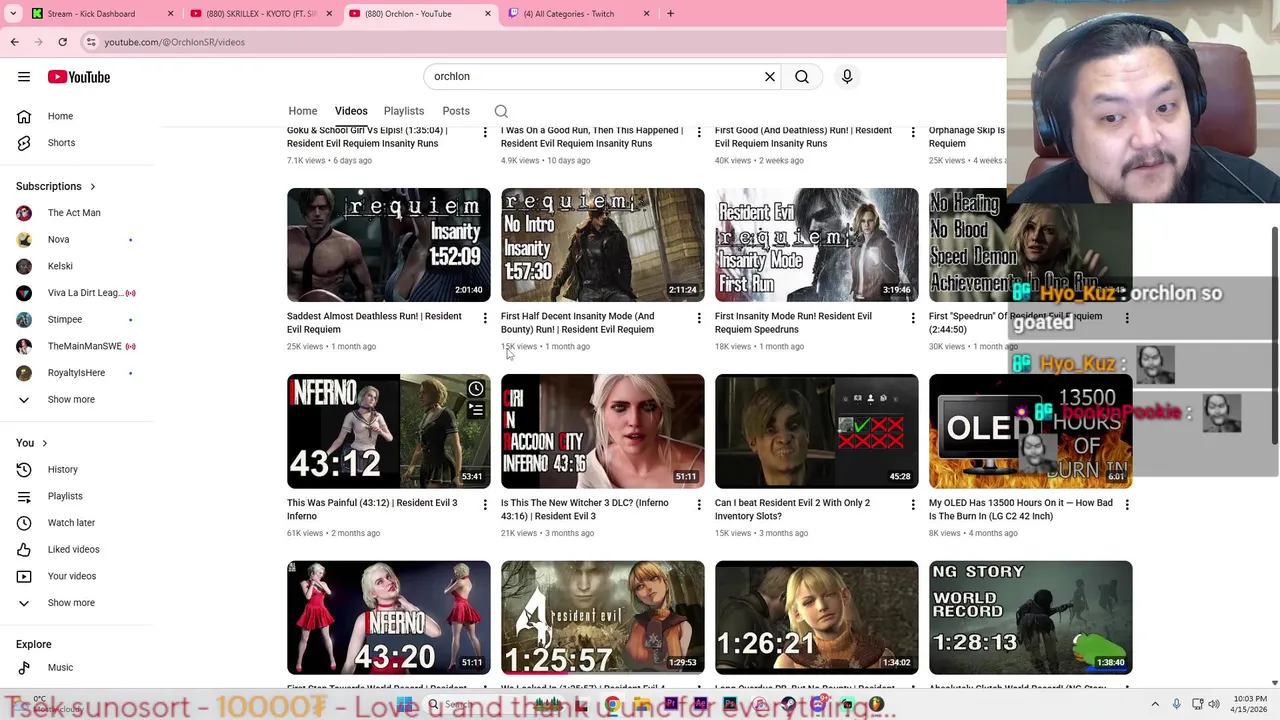
Task: Open options for My OLED Has 13500 Hours video
Action: pyautogui.click(x=1127, y=505)
